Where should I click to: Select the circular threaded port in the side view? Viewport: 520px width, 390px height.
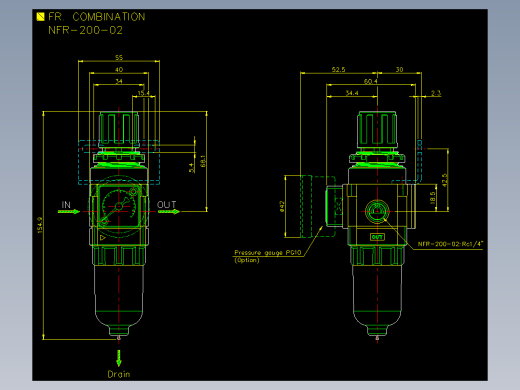coord(377,211)
